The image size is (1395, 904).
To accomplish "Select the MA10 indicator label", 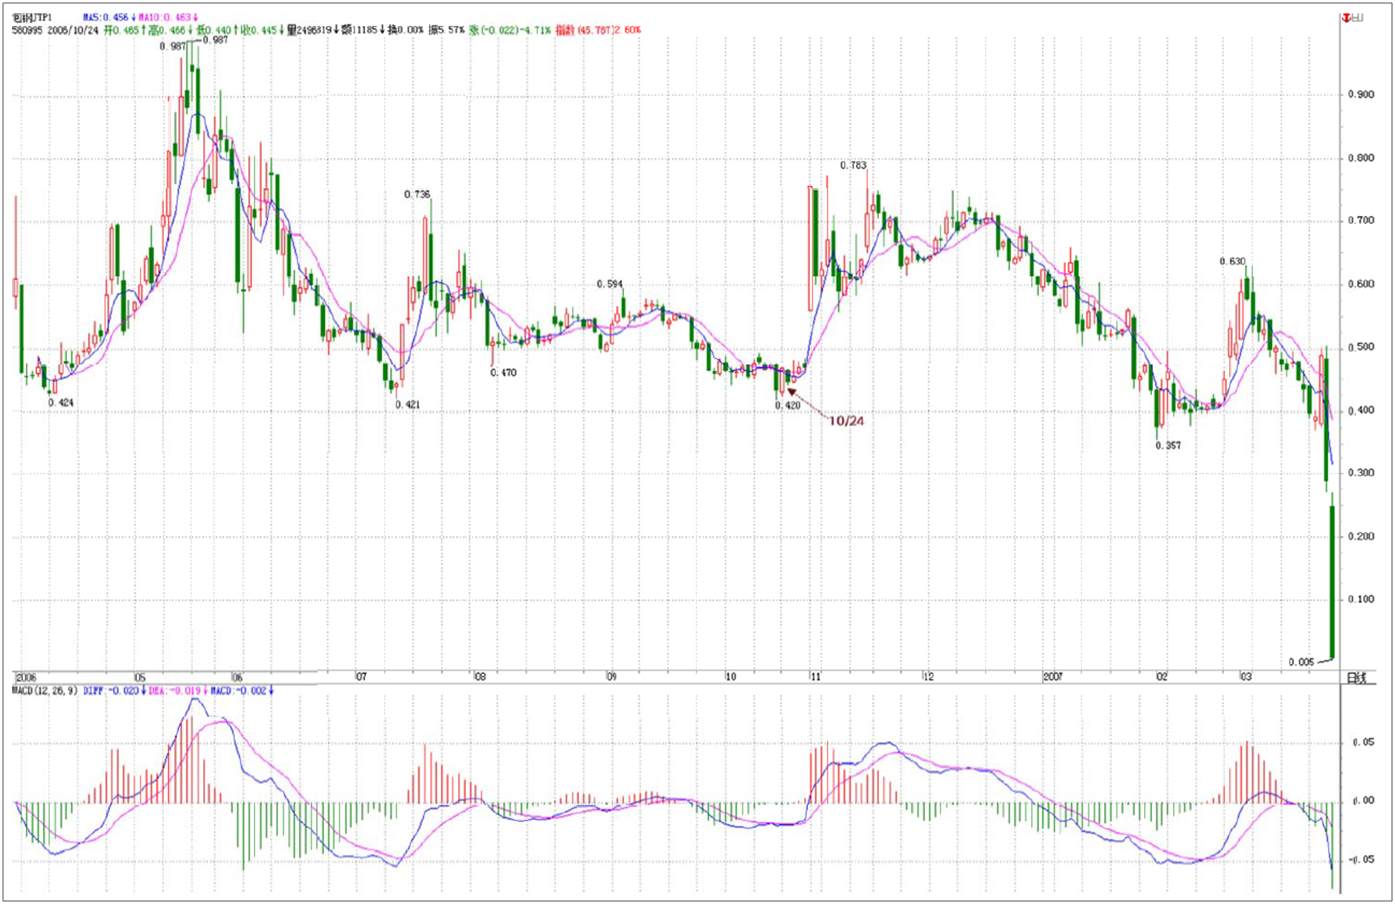I will pyautogui.click(x=166, y=18).
